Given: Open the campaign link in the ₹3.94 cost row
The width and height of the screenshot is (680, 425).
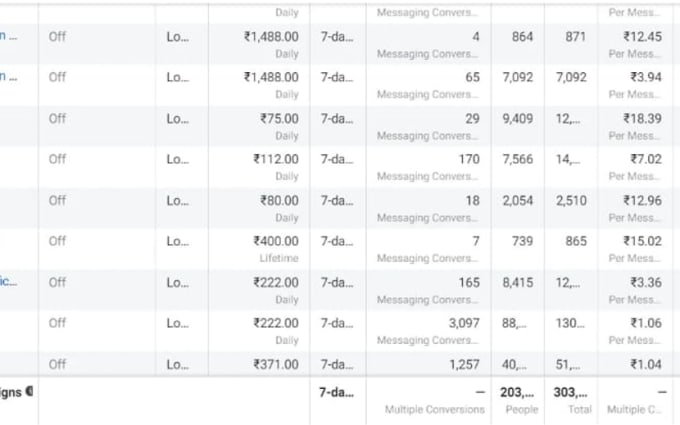Looking at the screenshot, I should [8, 77].
